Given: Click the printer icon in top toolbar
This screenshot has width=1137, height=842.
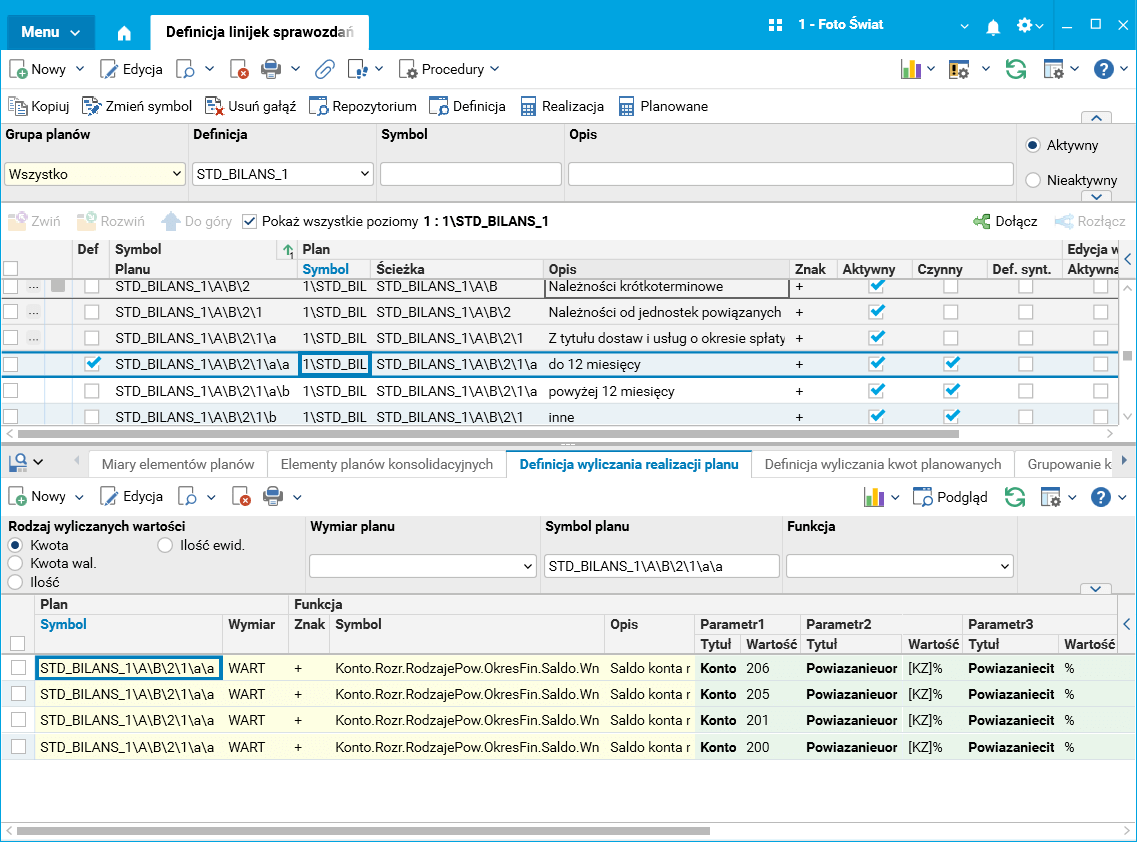Looking at the screenshot, I should 271,69.
